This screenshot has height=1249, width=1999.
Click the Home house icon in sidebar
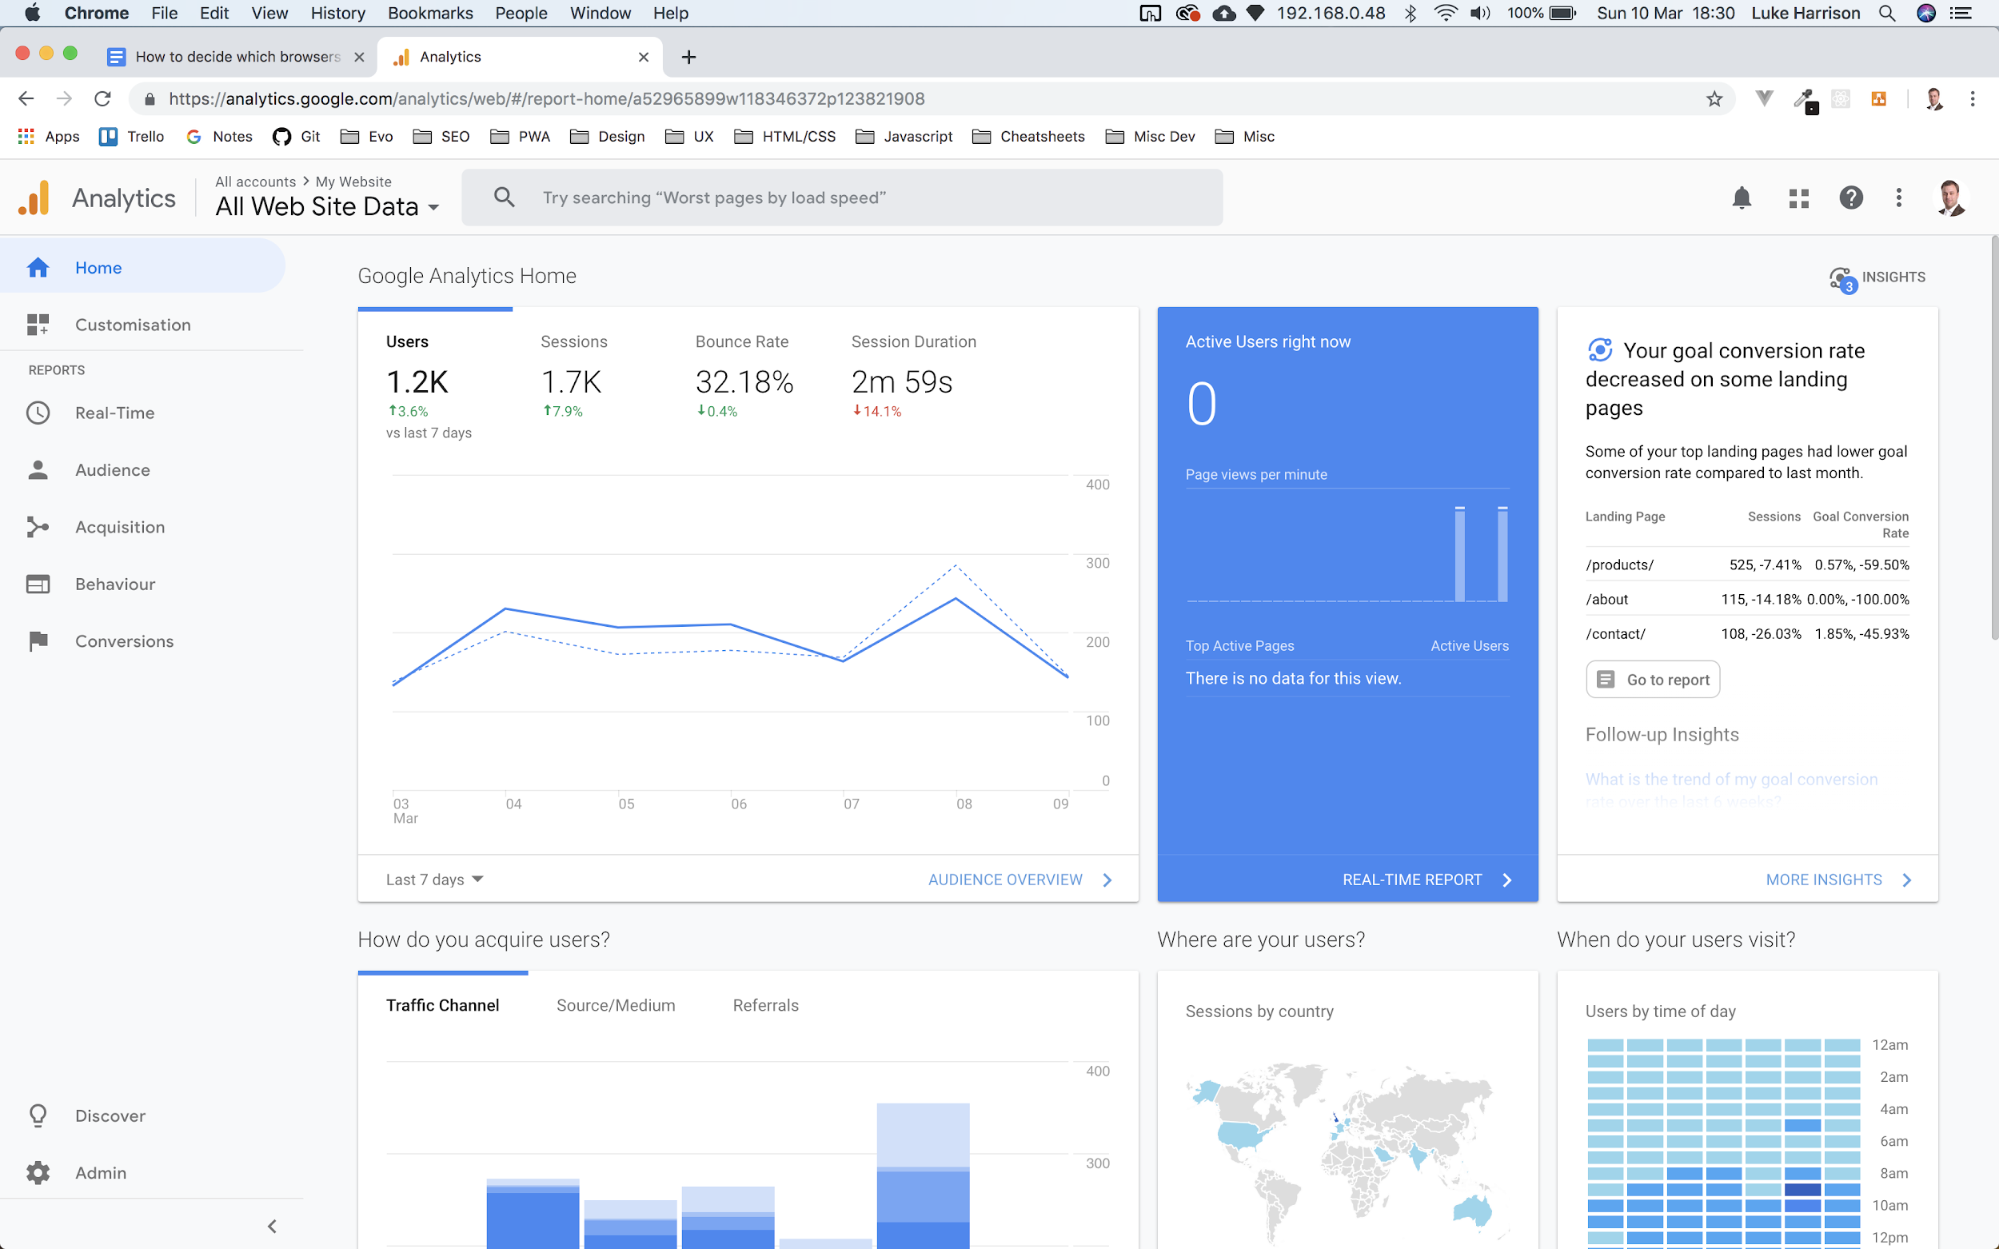(x=38, y=267)
